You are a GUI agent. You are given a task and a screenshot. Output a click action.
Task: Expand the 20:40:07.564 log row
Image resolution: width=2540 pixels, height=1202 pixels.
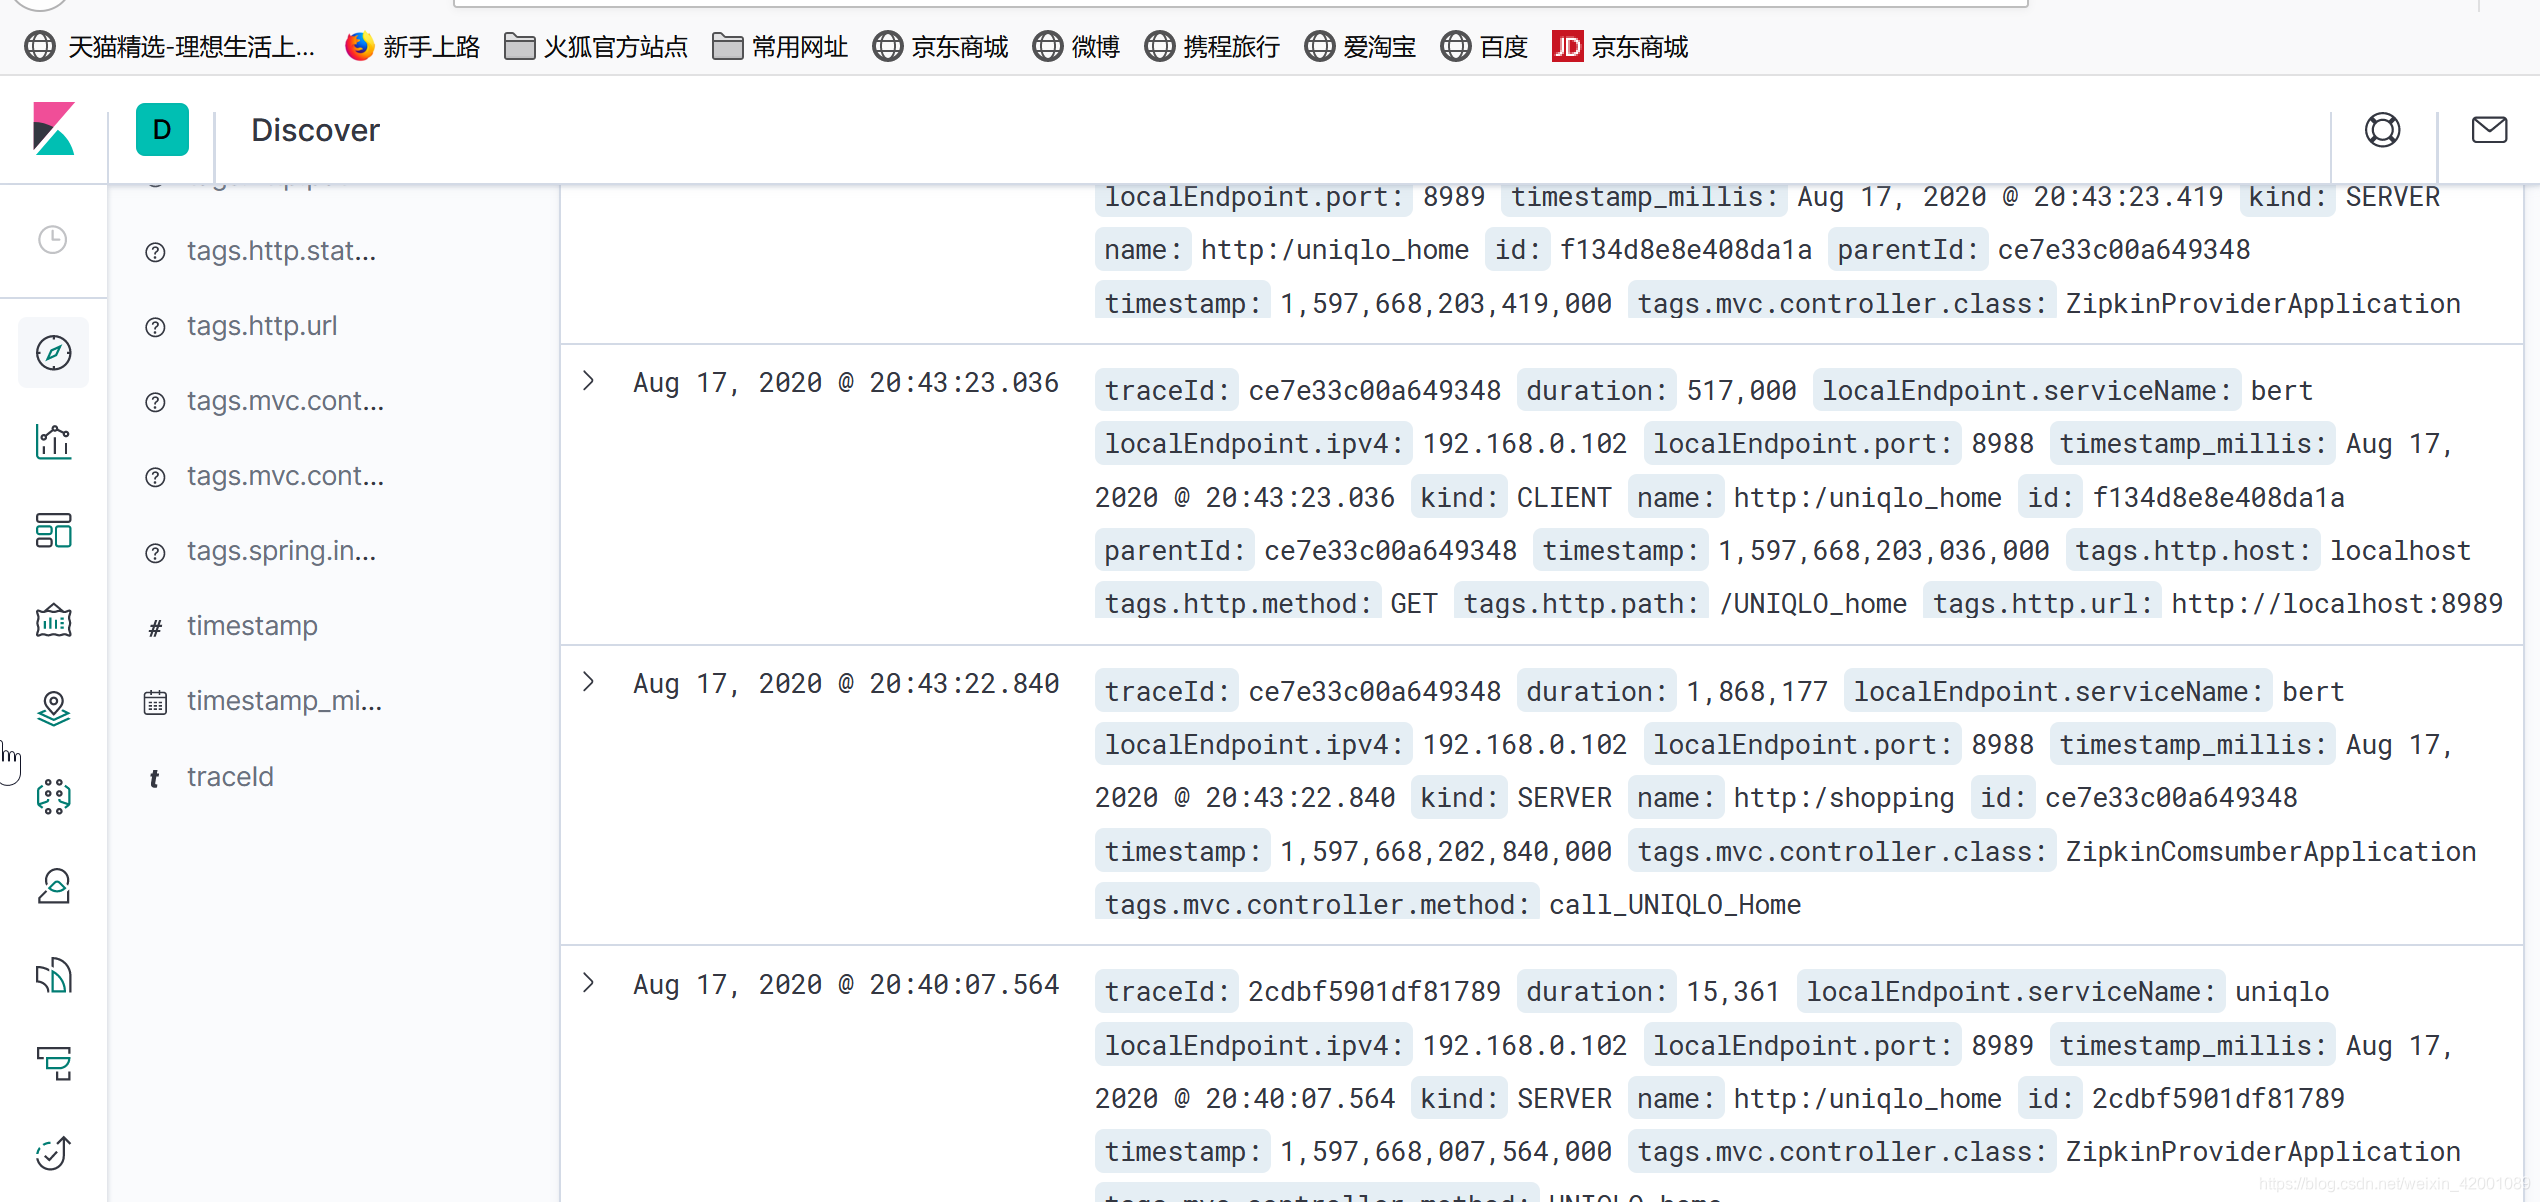pyautogui.click(x=589, y=983)
